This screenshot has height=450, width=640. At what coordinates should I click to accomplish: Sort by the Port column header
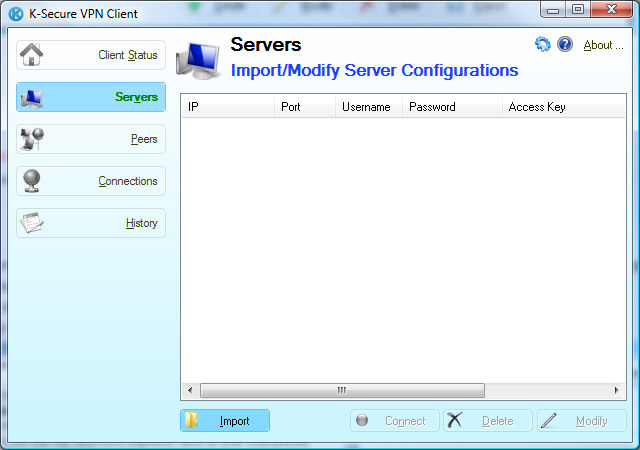point(304,107)
